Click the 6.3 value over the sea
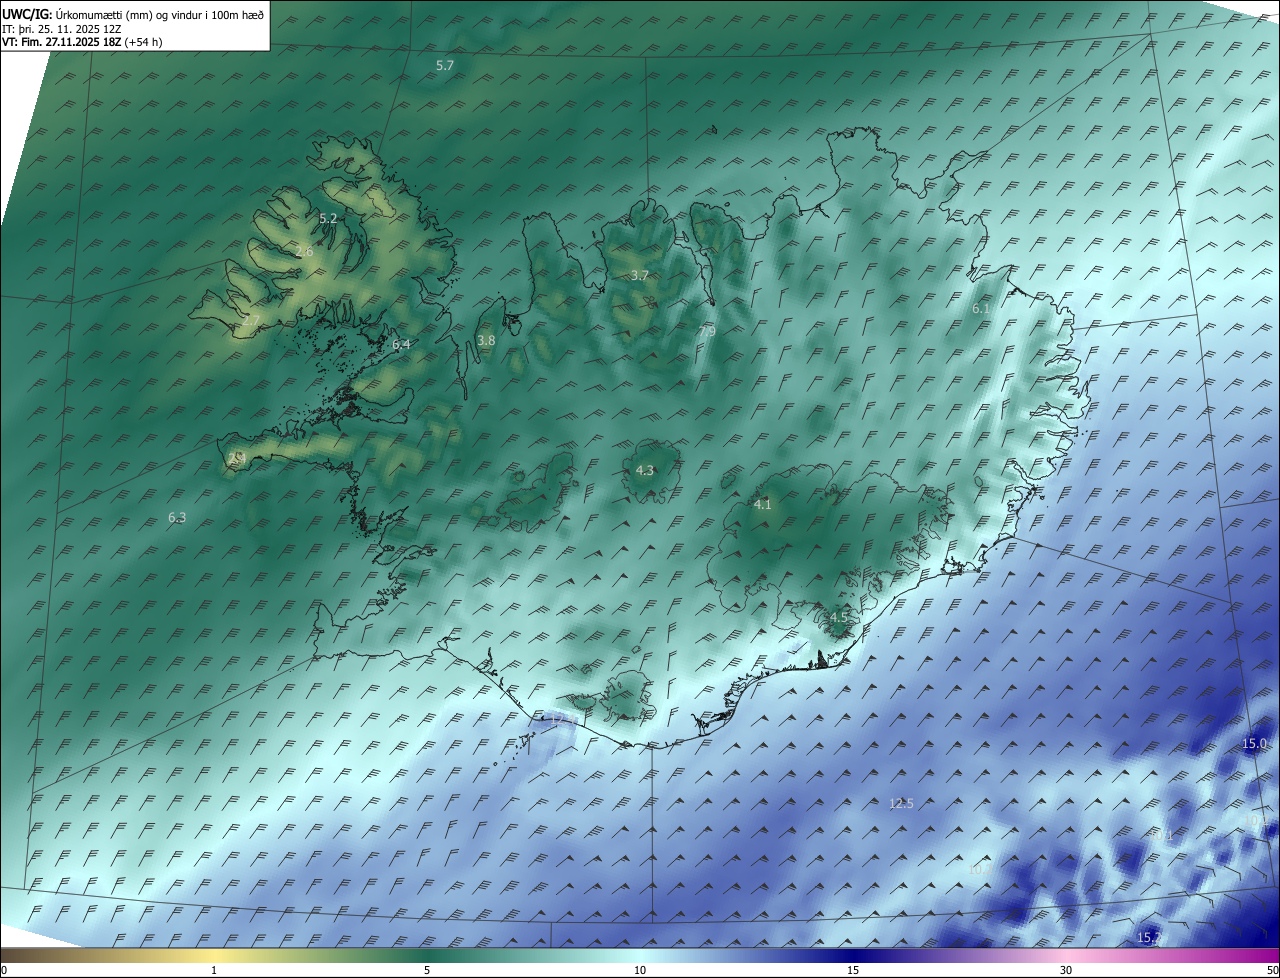Viewport: 1280px width, 978px height. pyautogui.click(x=177, y=518)
